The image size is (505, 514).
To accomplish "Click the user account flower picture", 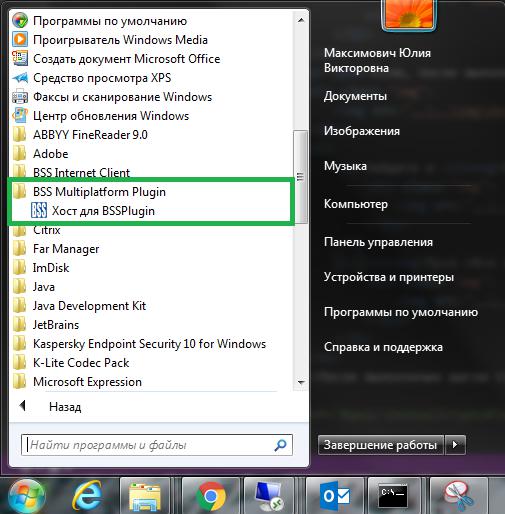I will pos(409,15).
